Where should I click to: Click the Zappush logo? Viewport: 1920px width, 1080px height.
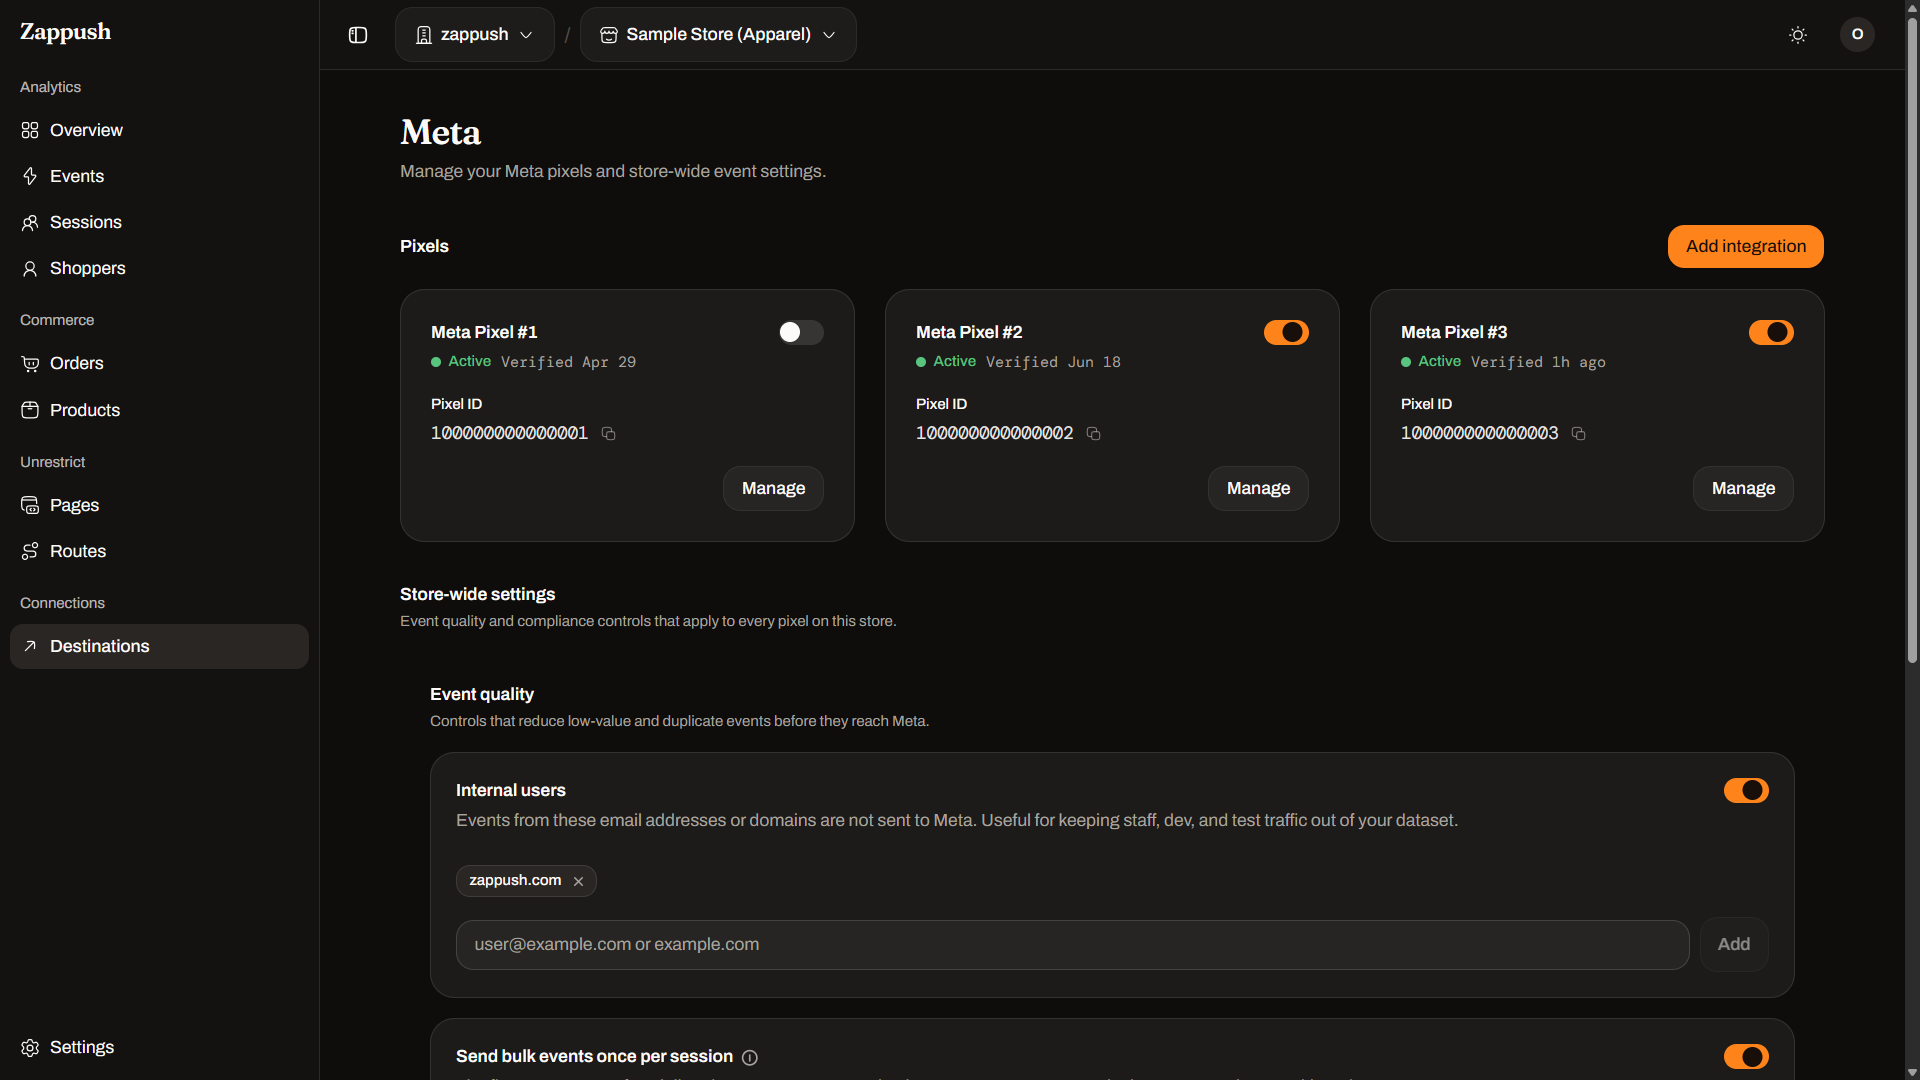point(66,32)
